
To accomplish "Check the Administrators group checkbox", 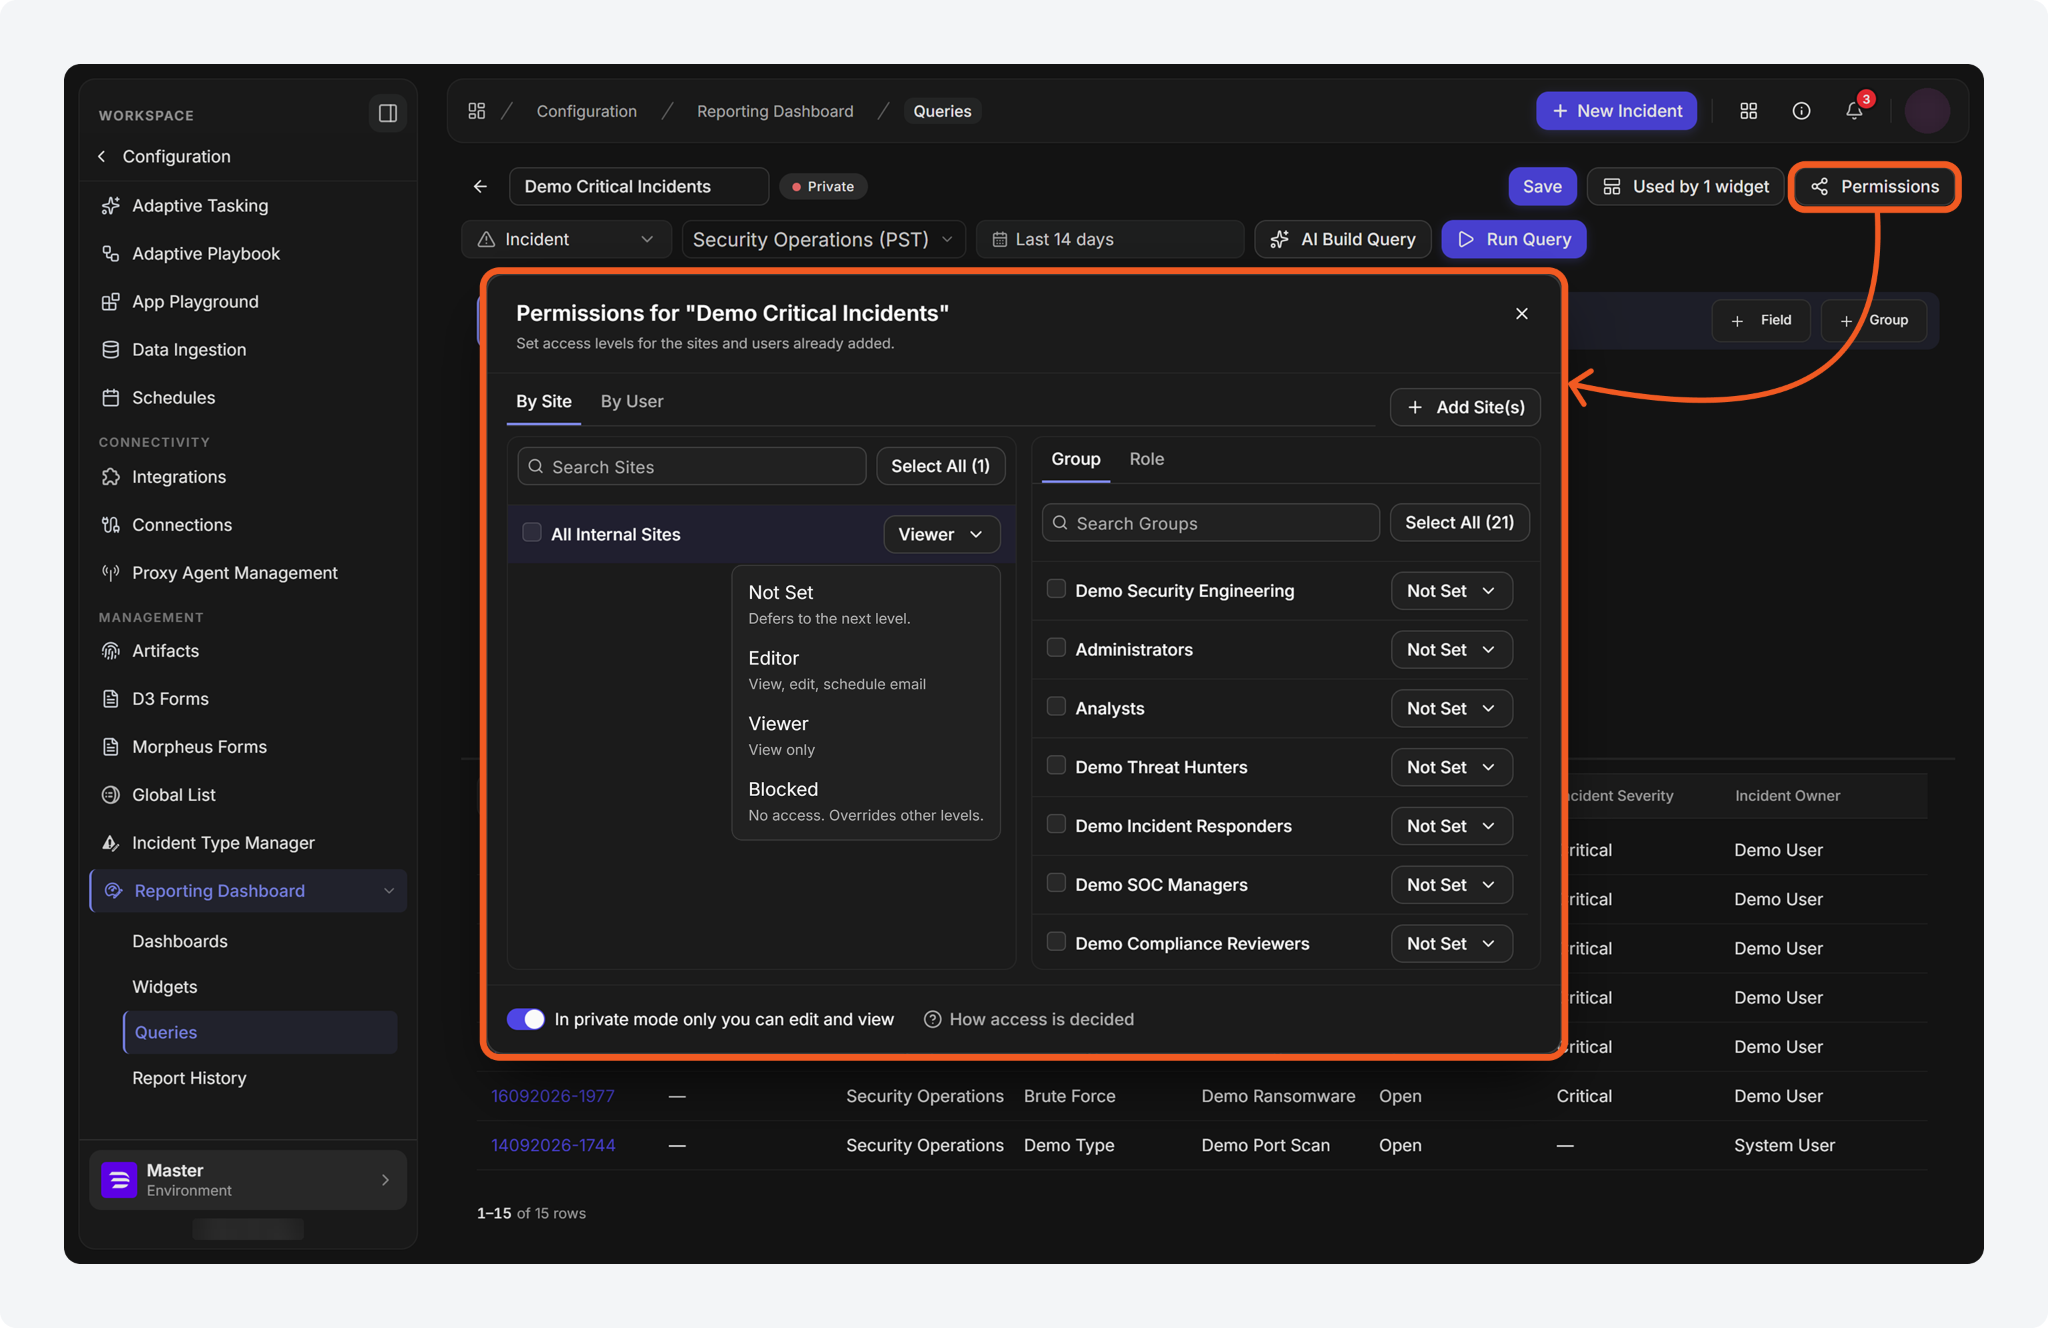I will [1056, 648].
